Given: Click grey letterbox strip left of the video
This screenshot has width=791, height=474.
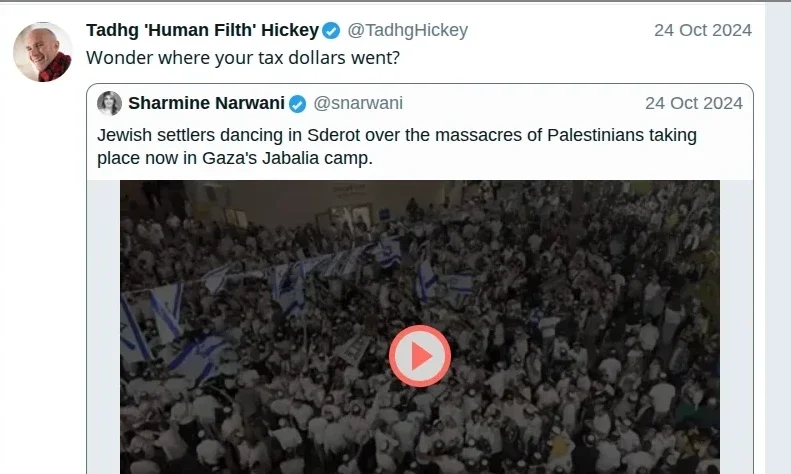Looking at the screenshot, I should 103,327.
